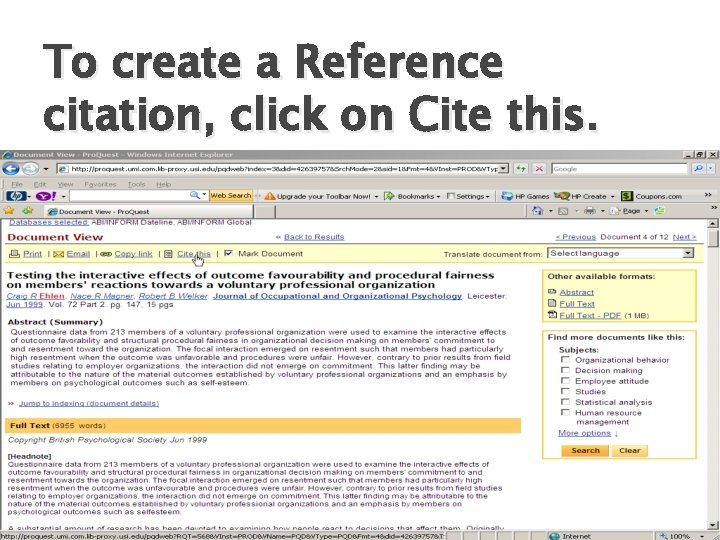Open HP Create from toolbar
This screenshot has height=540, width=720.
coord(580,196)
